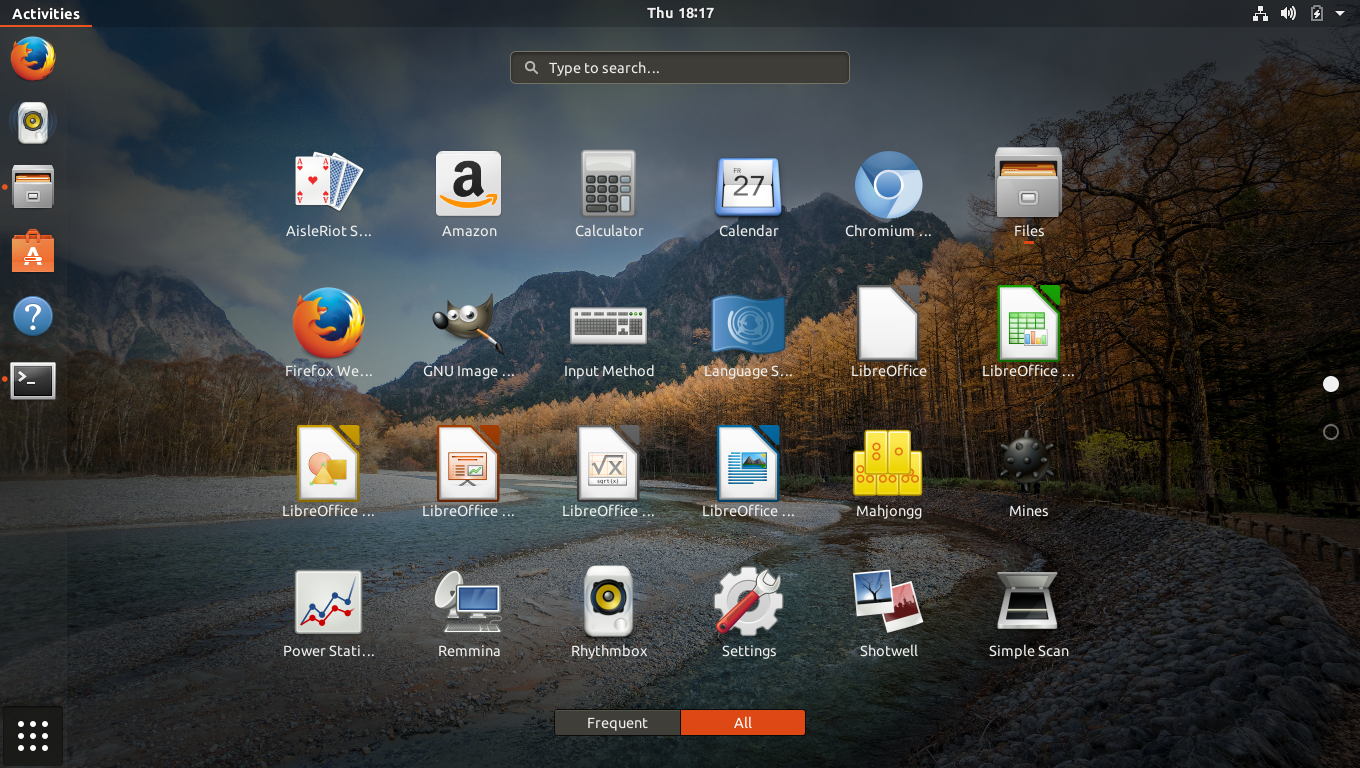Viewport: 1360px width, 768px height.
Task: Open the Settings gear and wrench
Action: pyautogui.click(x=749, y=601)
